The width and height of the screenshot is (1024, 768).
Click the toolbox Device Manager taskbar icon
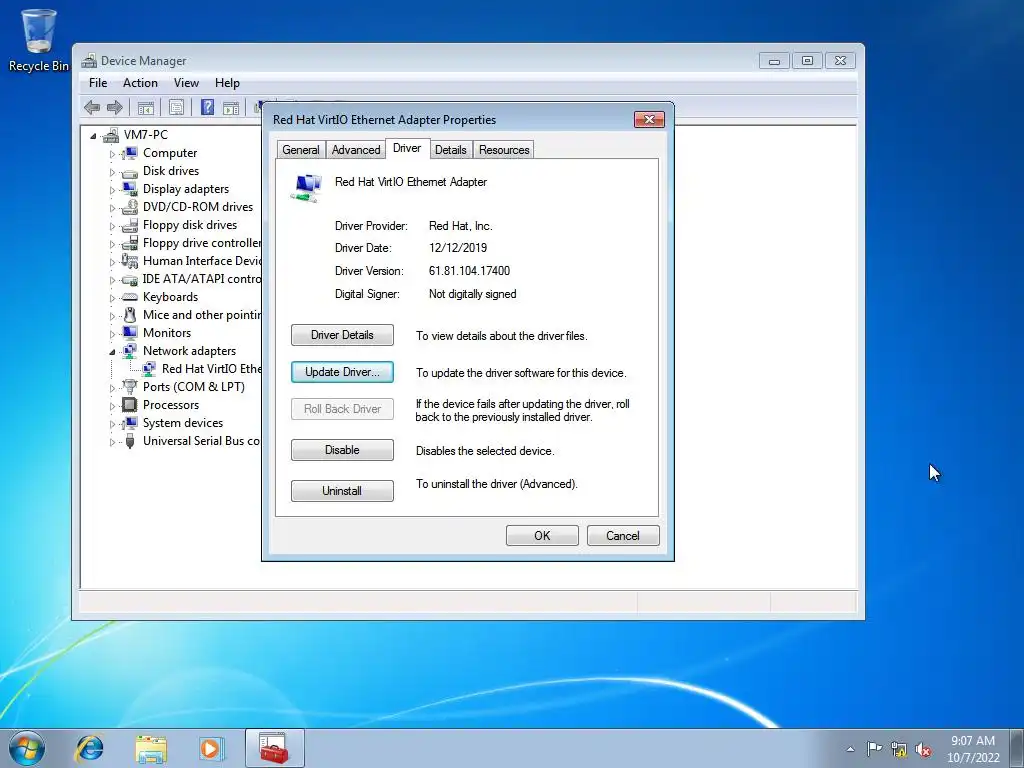pos(274,748)
